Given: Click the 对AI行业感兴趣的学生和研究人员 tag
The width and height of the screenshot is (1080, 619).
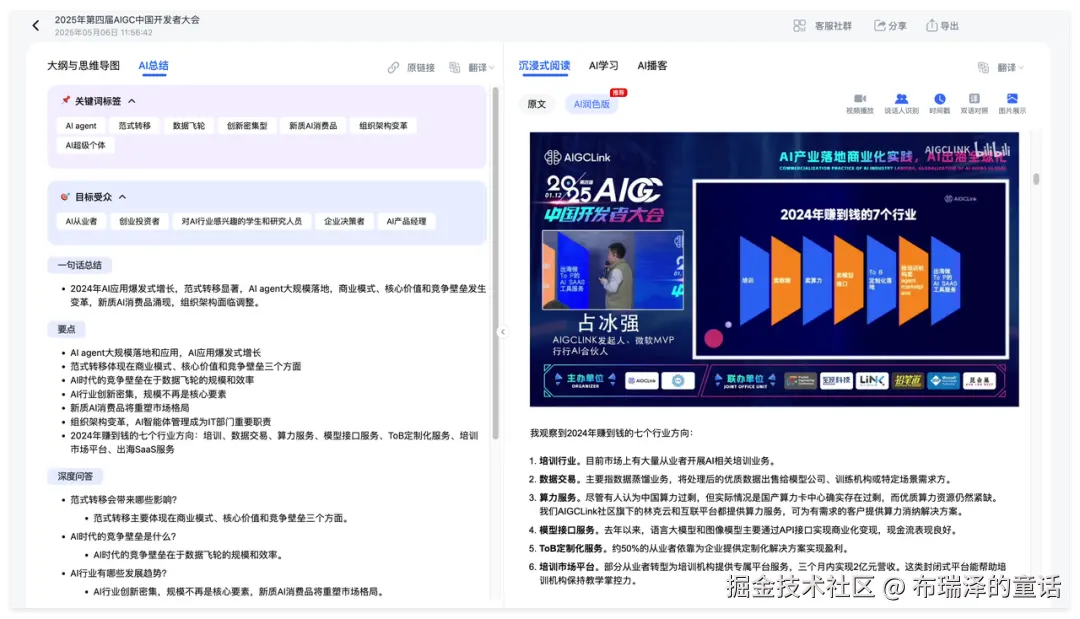Looking at the screenshot, I should click(x=242, y=221).
